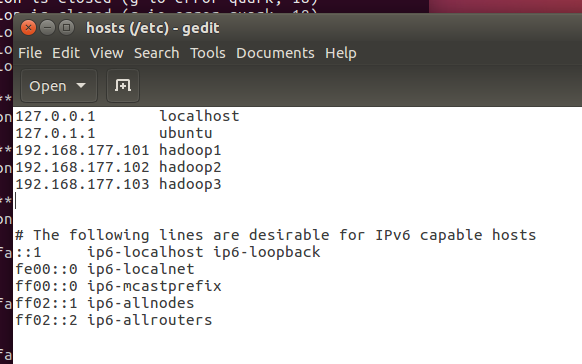Screen dimensions: 582x364
Task: Click the 127.0.1.1 address text
Action: click(55, 133)
